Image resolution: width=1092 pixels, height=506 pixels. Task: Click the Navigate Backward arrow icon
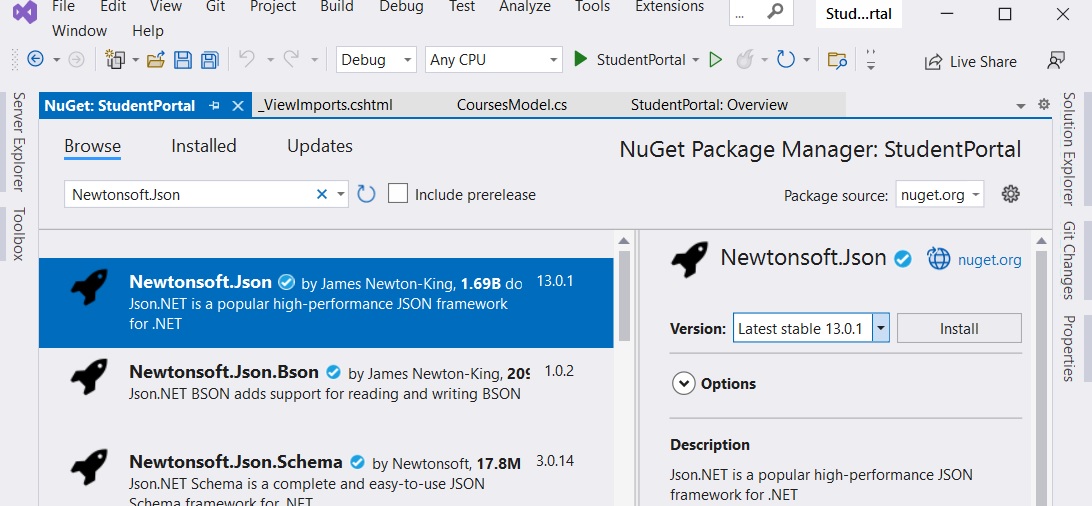(36, 60)
